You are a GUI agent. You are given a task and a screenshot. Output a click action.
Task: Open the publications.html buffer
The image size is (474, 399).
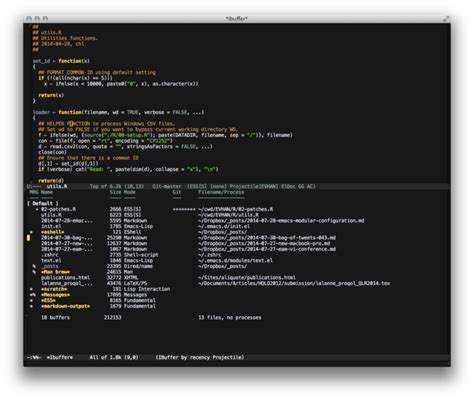(x=65, y=278)
